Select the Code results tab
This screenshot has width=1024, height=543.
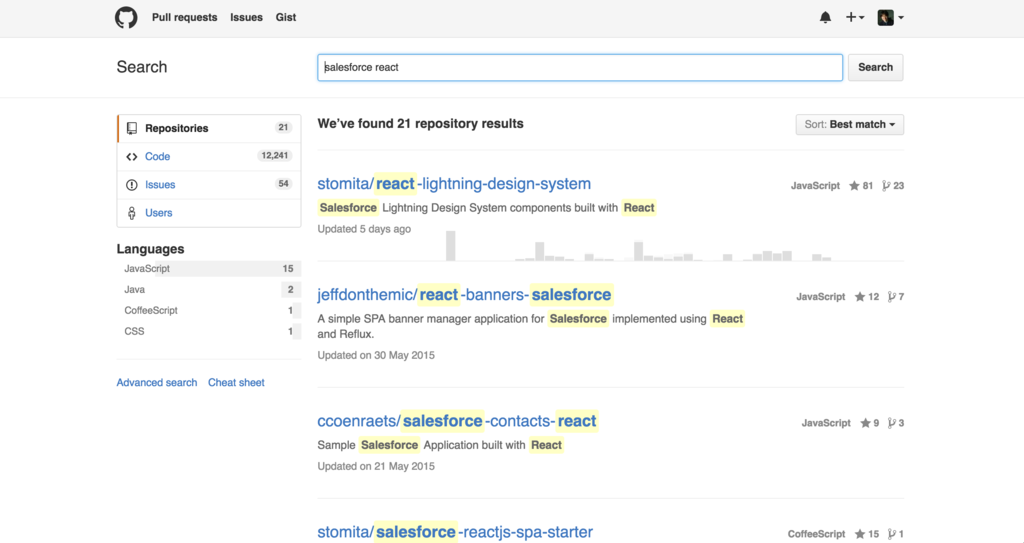[209, 156]
